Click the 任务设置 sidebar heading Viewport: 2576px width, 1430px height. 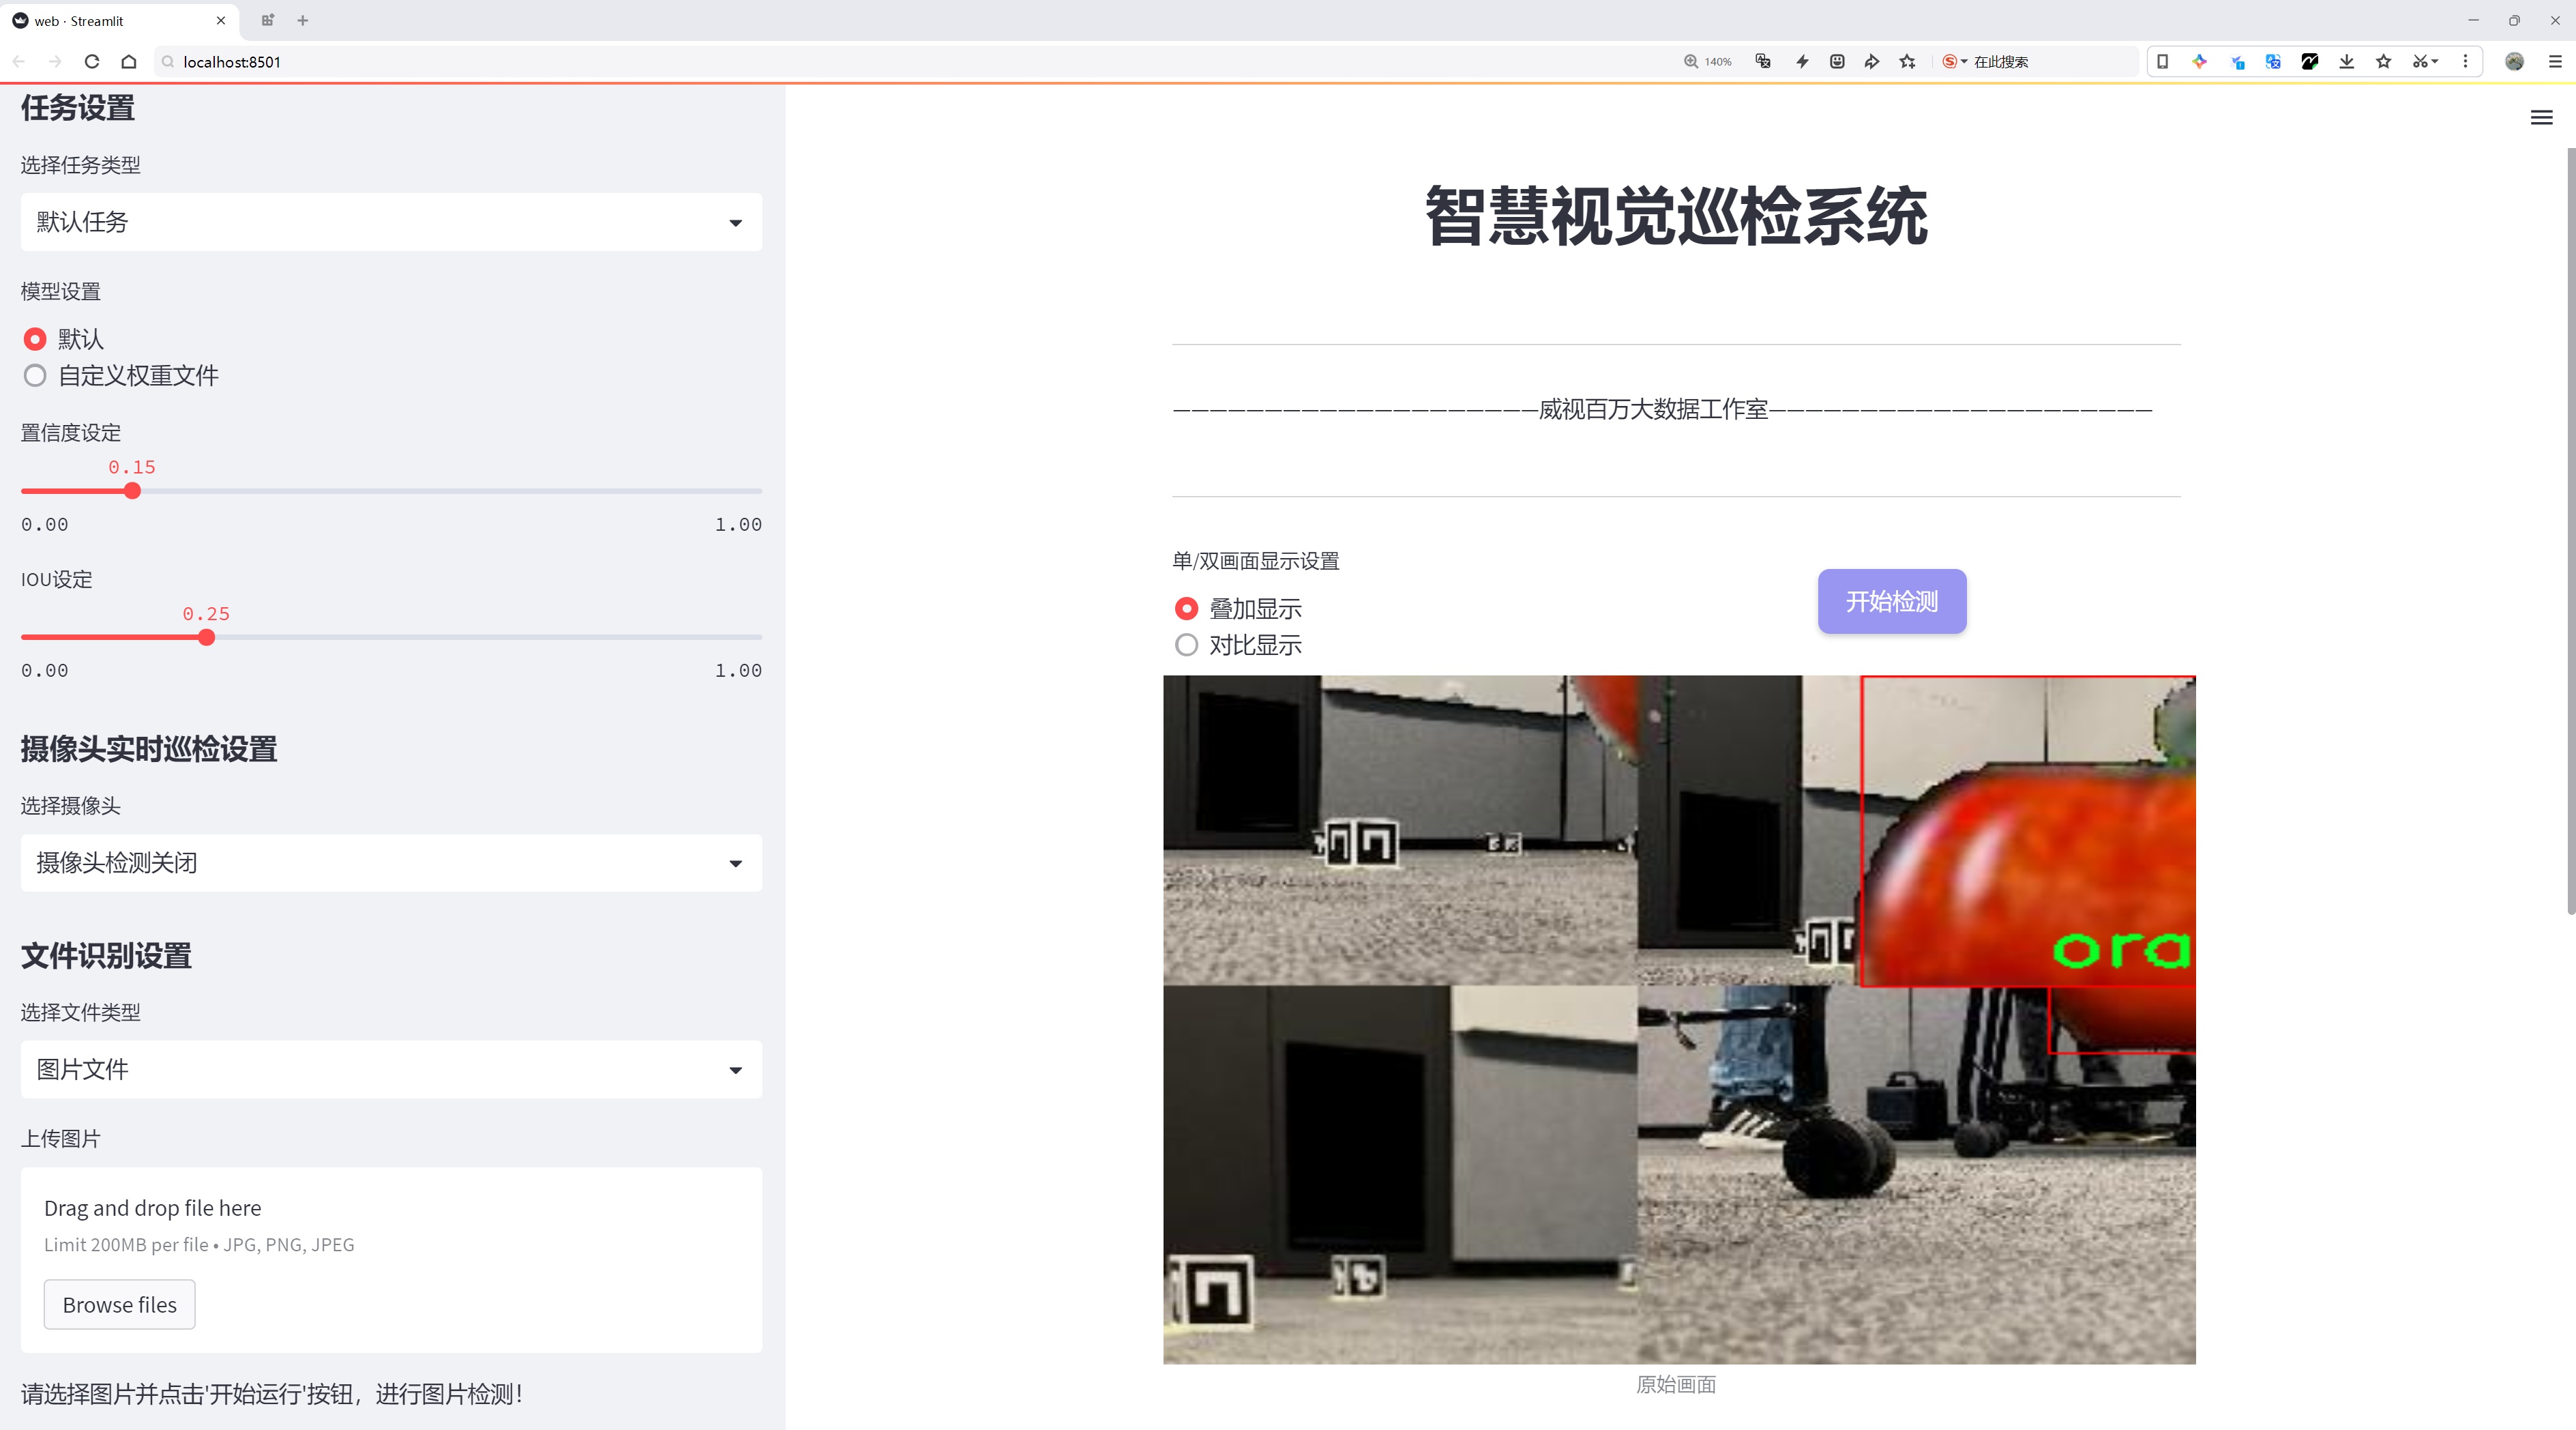[78, 108]
